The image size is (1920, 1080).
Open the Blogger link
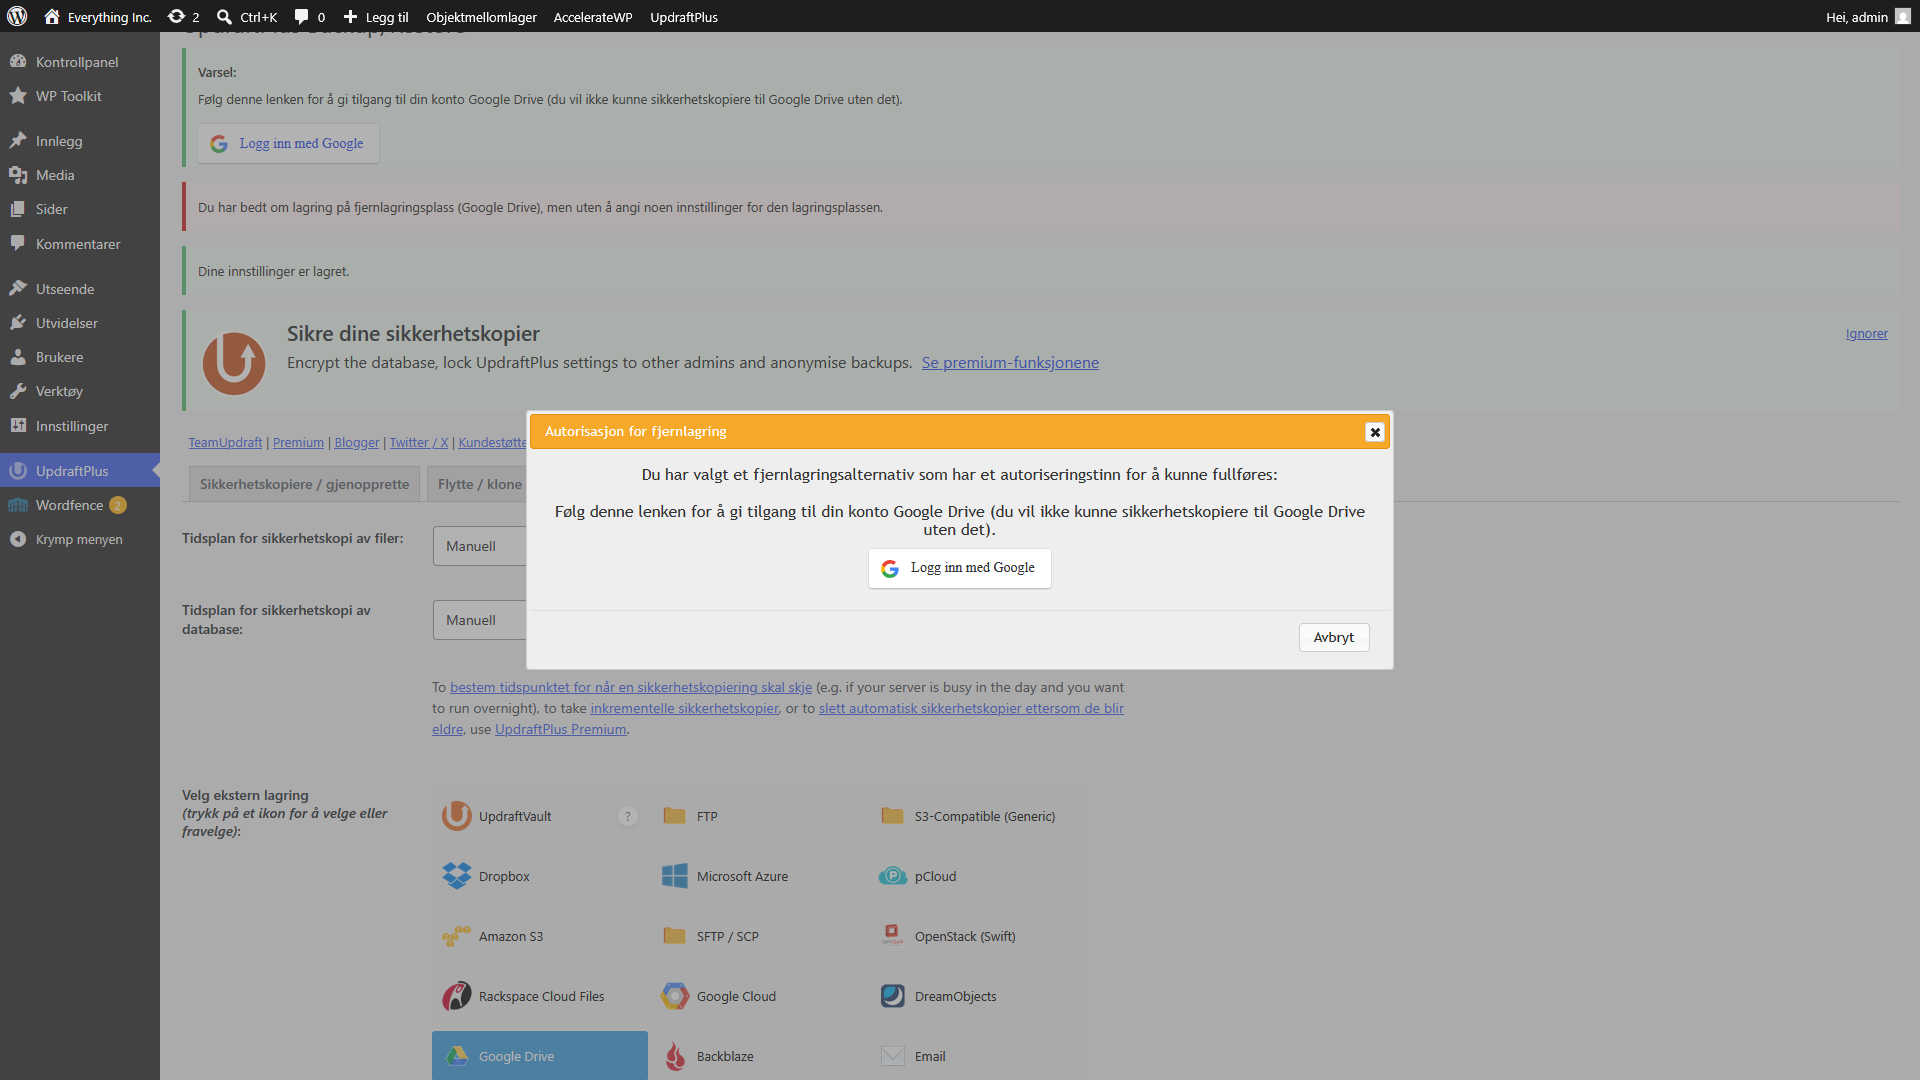(x=357, y=442)
